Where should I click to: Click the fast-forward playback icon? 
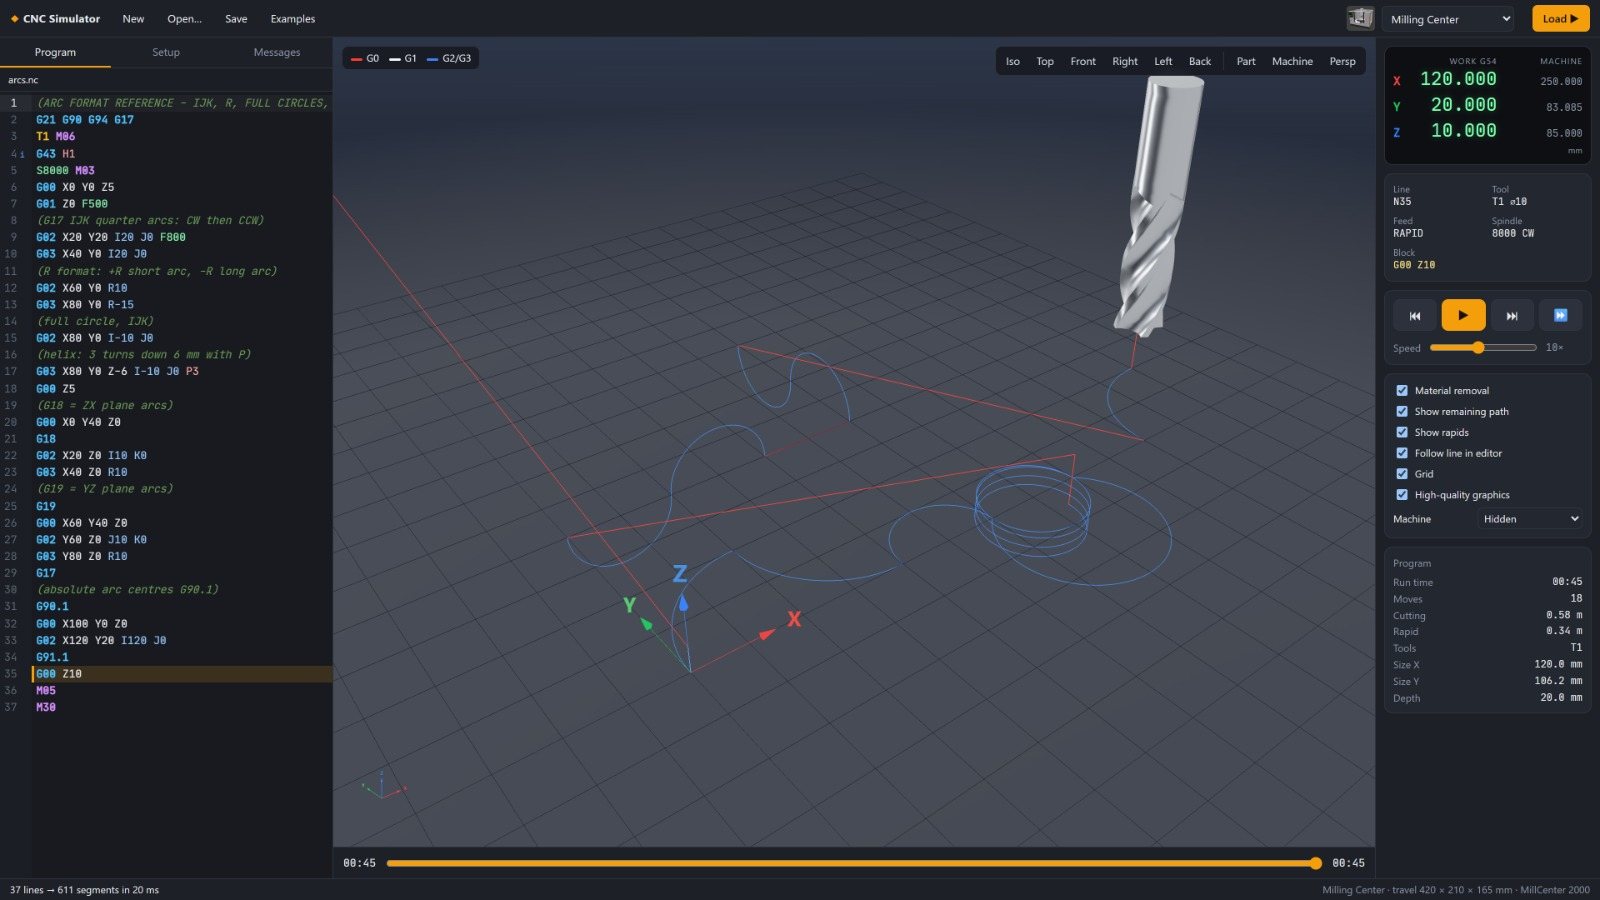[x=1560, y=315]
